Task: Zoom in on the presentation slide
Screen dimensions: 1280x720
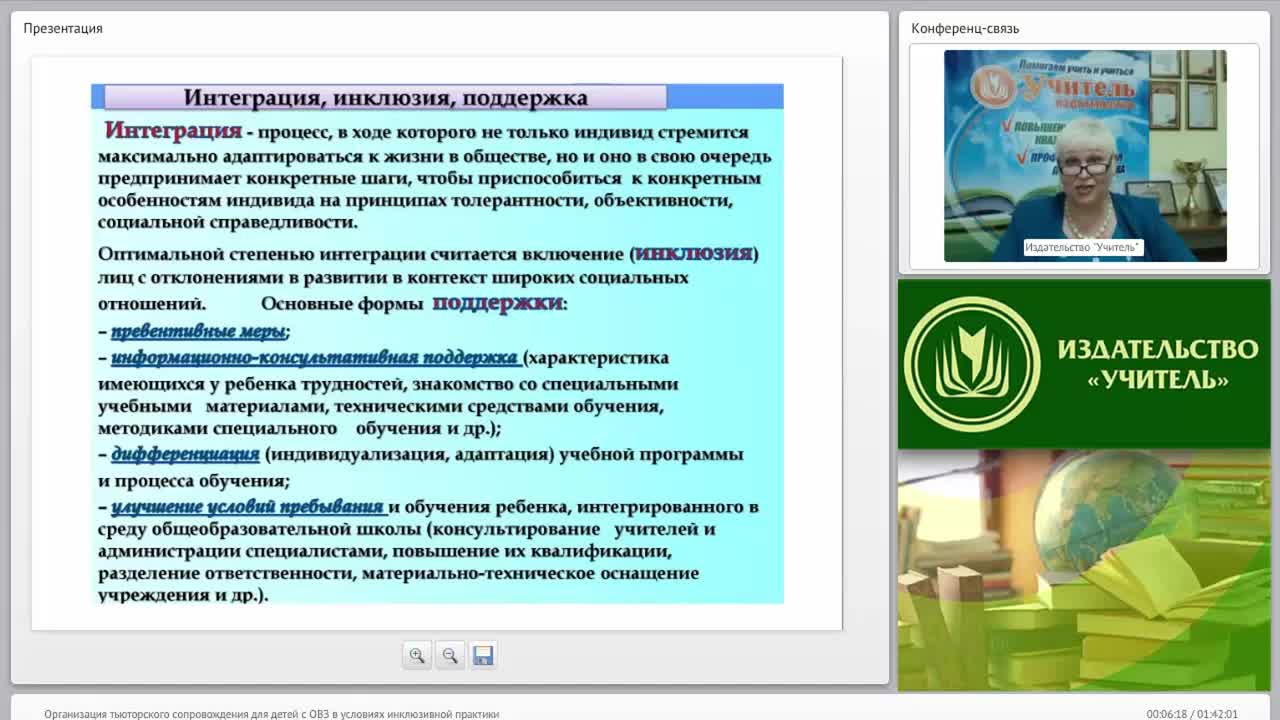Action: [x=417, y=655]
